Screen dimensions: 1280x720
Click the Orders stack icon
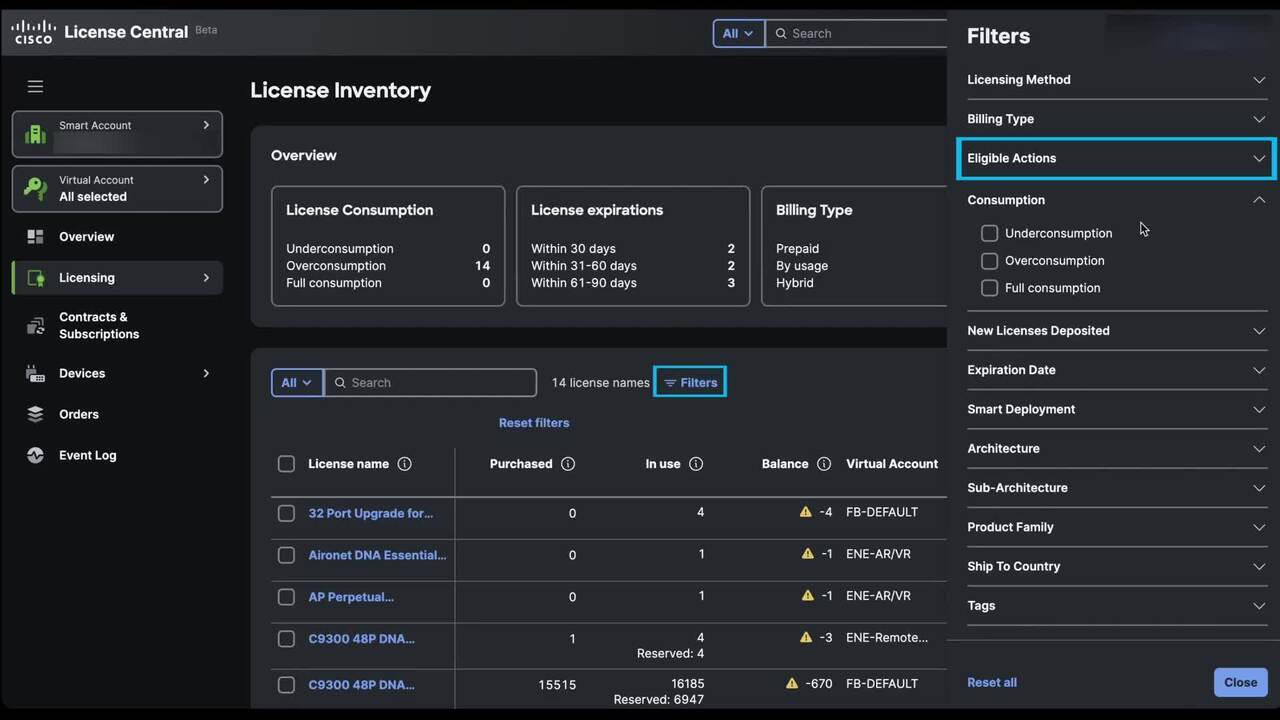36,414
